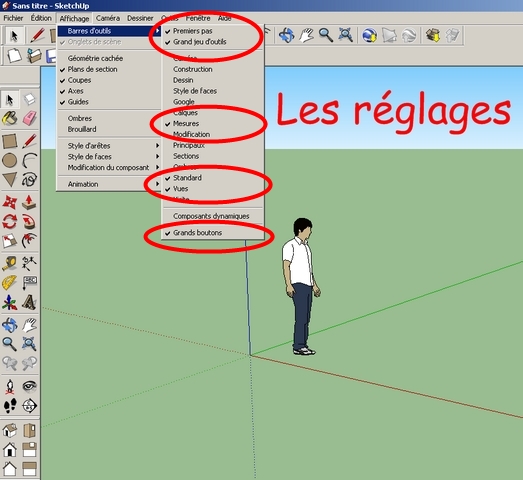This screenshot has height=480, width=523.
Task: Activate Pan hand tool in left toolbar
Action: [29, 325]
